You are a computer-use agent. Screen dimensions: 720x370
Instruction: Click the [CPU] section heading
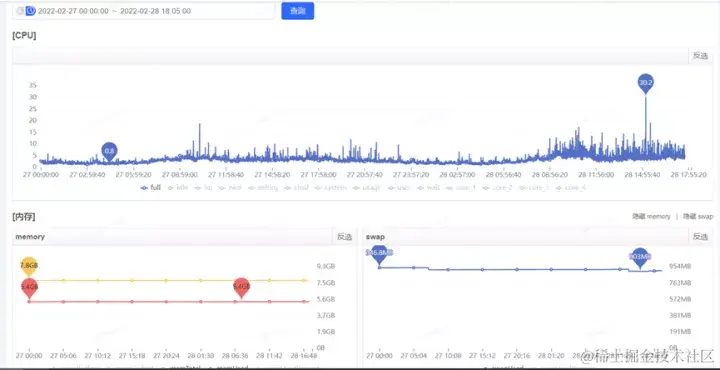24,36
